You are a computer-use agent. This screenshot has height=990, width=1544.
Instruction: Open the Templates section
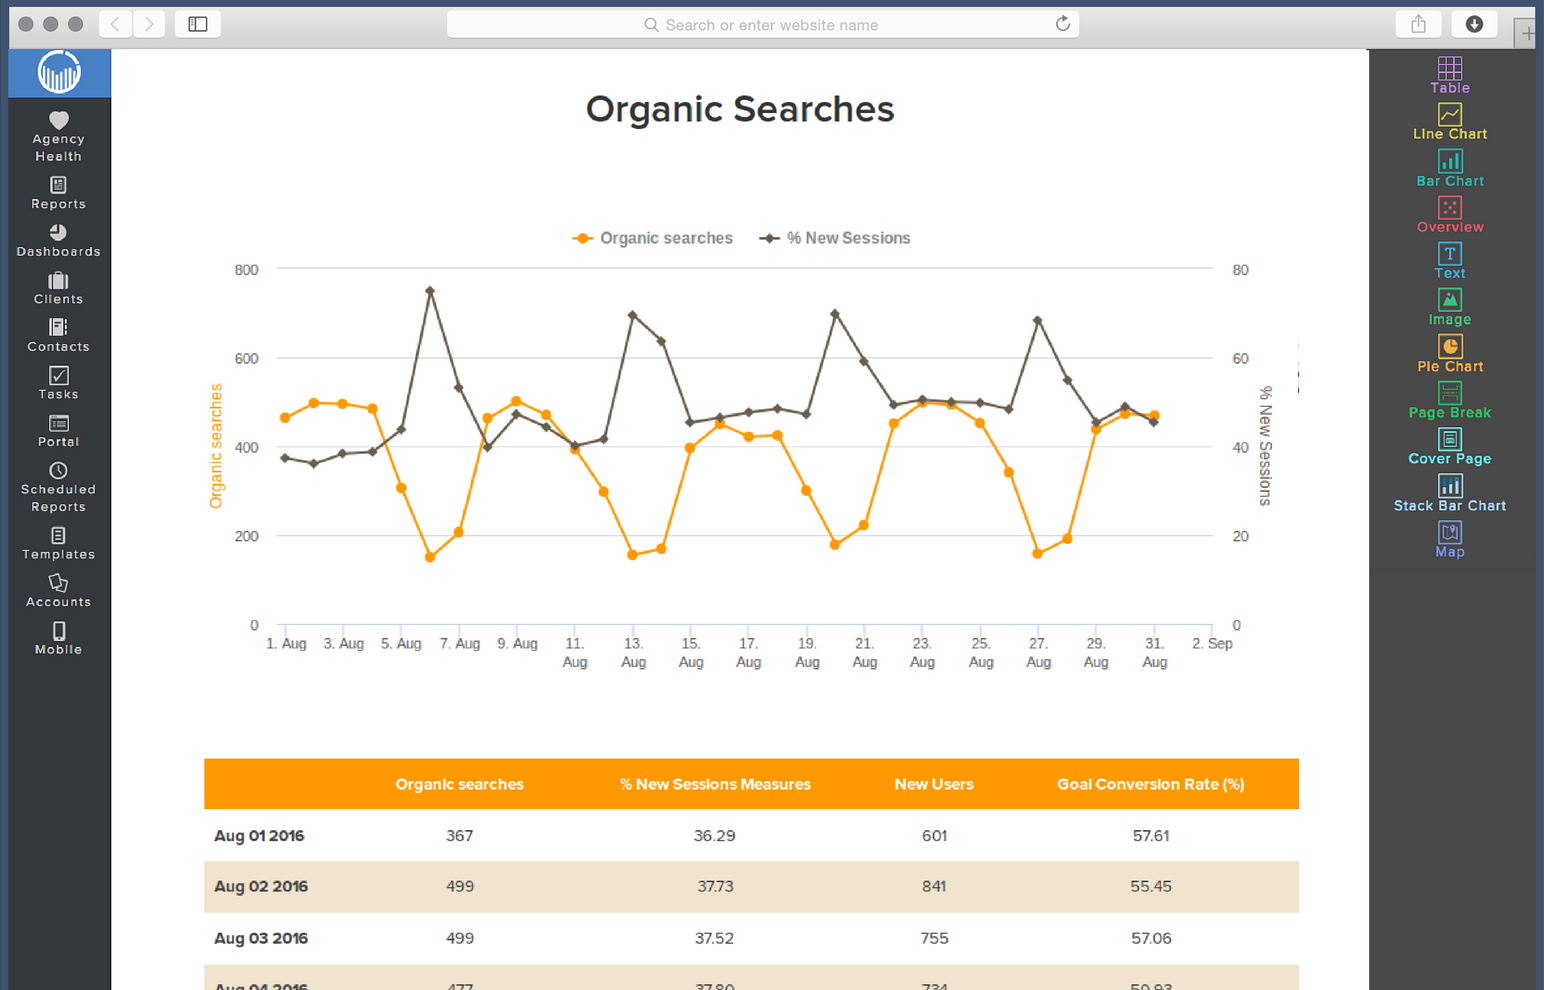[58, 543]
